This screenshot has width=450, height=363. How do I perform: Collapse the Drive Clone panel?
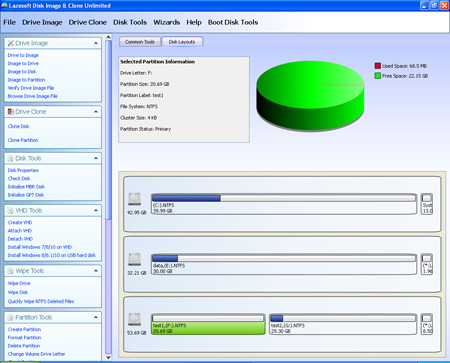96,112
